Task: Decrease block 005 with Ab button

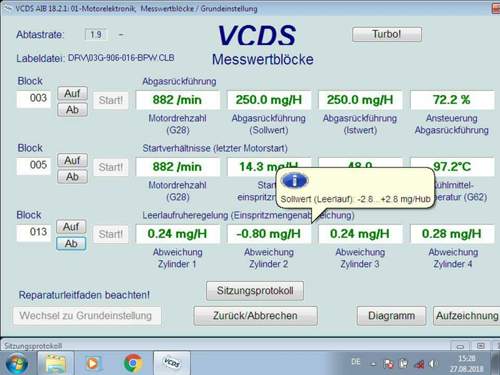Action: (x=72, y=177)
